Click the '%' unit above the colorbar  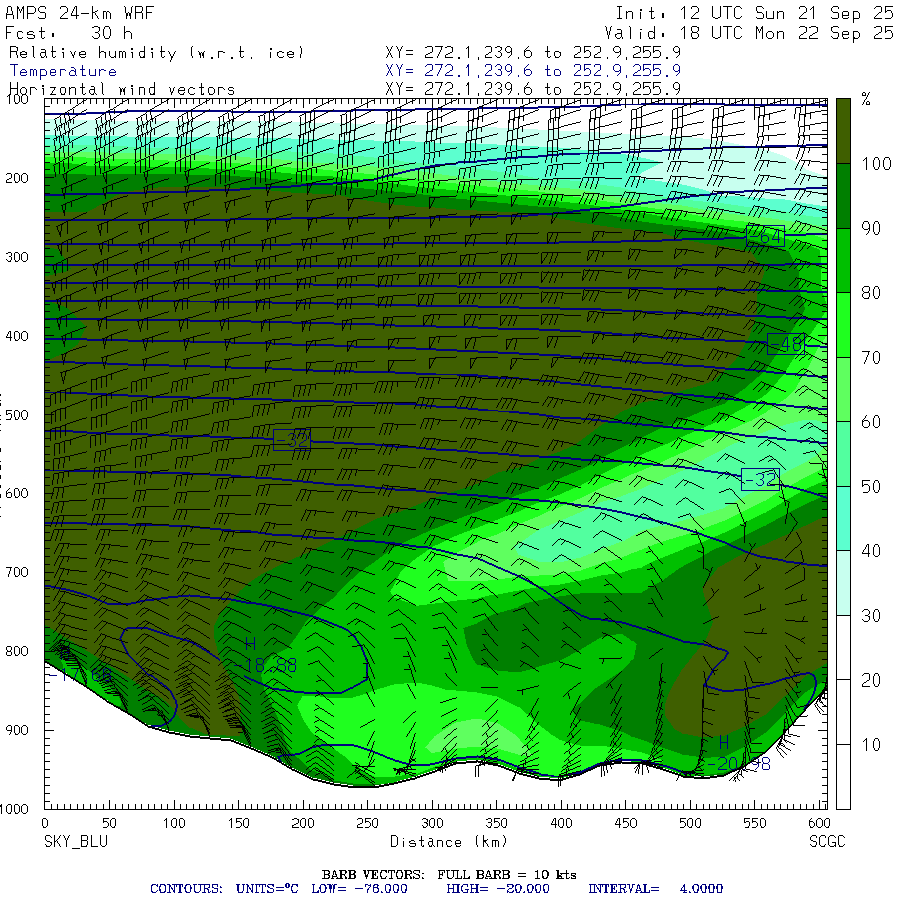[x=866, y=99]
